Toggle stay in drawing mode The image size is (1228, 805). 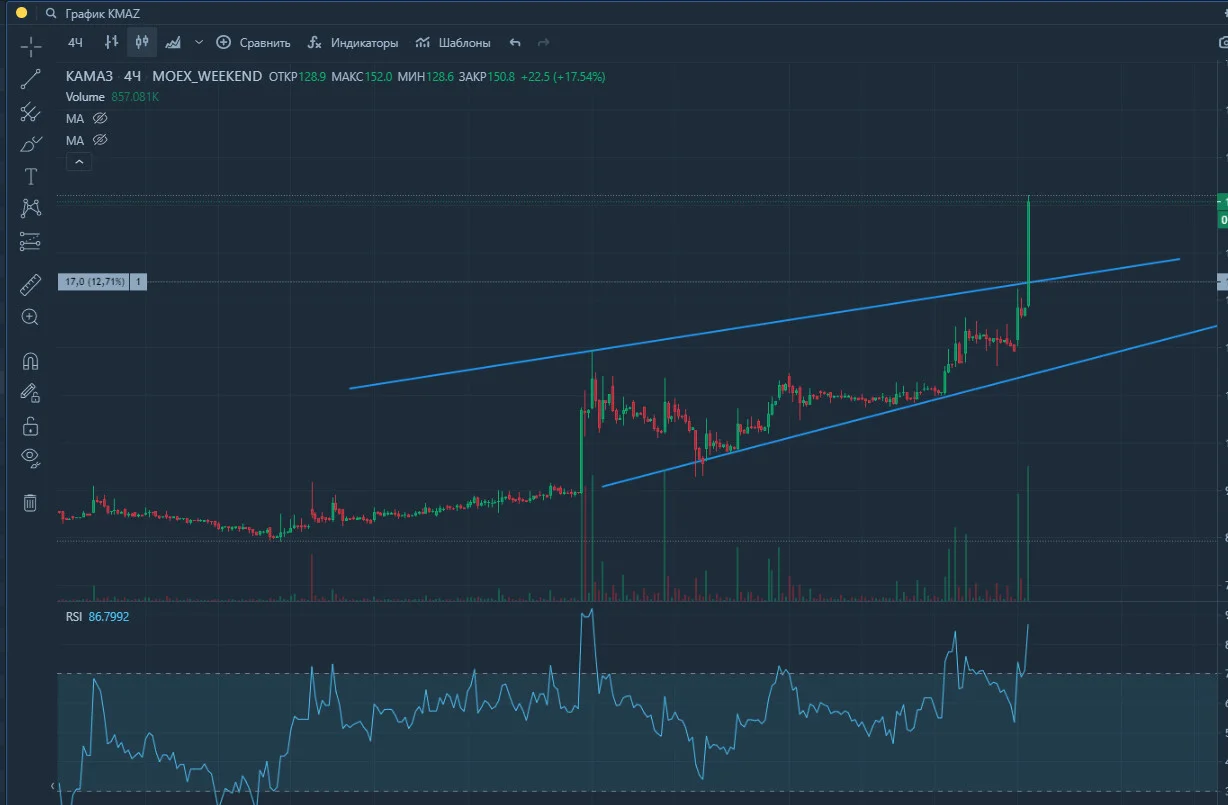coord(31,393)
